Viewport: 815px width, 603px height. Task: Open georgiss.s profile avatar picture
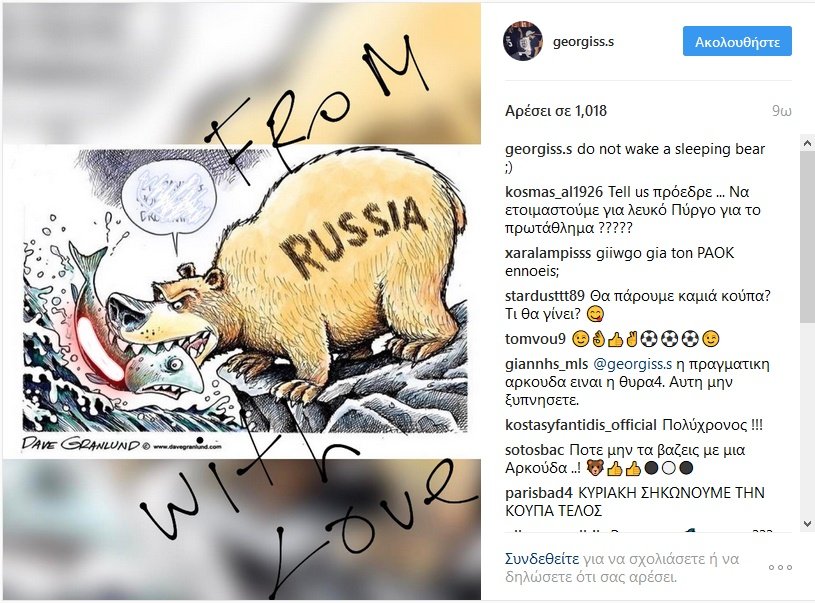522,41
